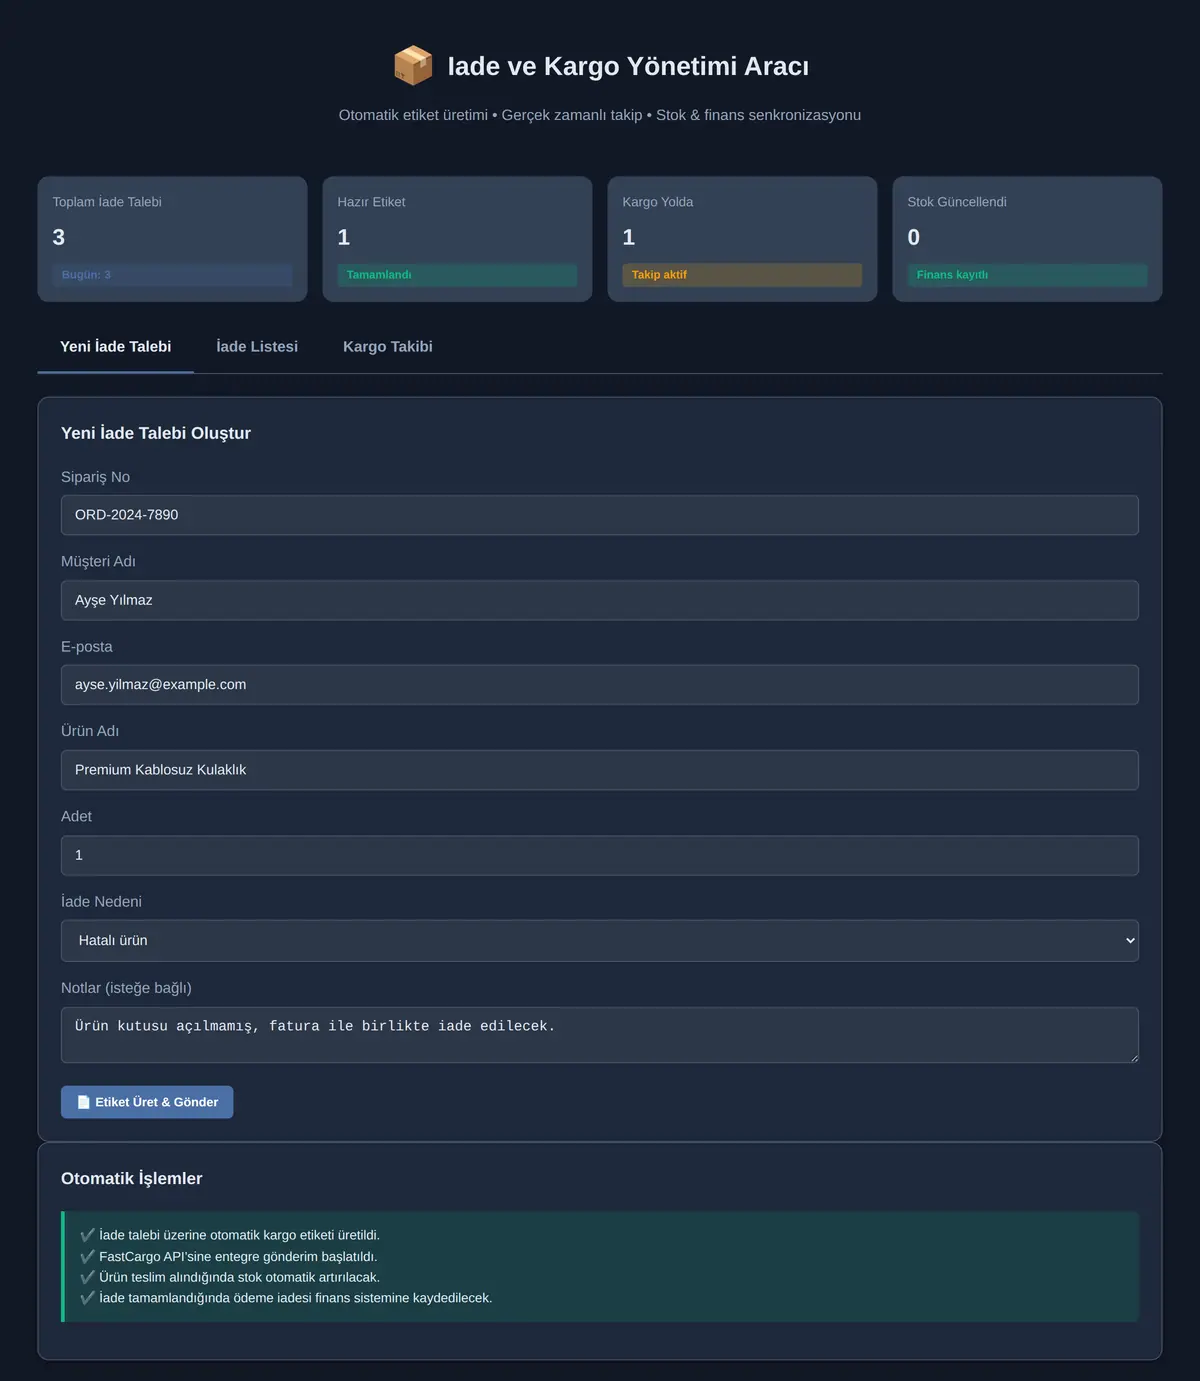Image resolution: width=1200 pixels, height=1381 pixels.
Task: Click the Hazır Etiket card label
Action: click(x=371, y=202)
